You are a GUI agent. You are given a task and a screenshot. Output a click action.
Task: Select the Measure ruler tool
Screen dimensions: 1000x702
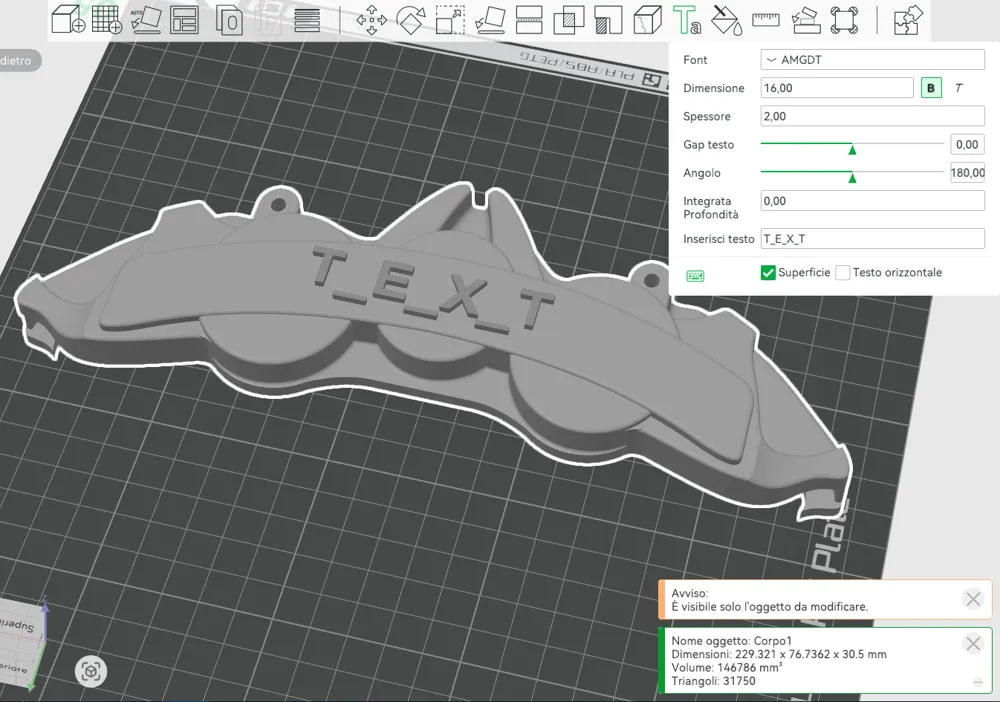(x=765, y=20)
